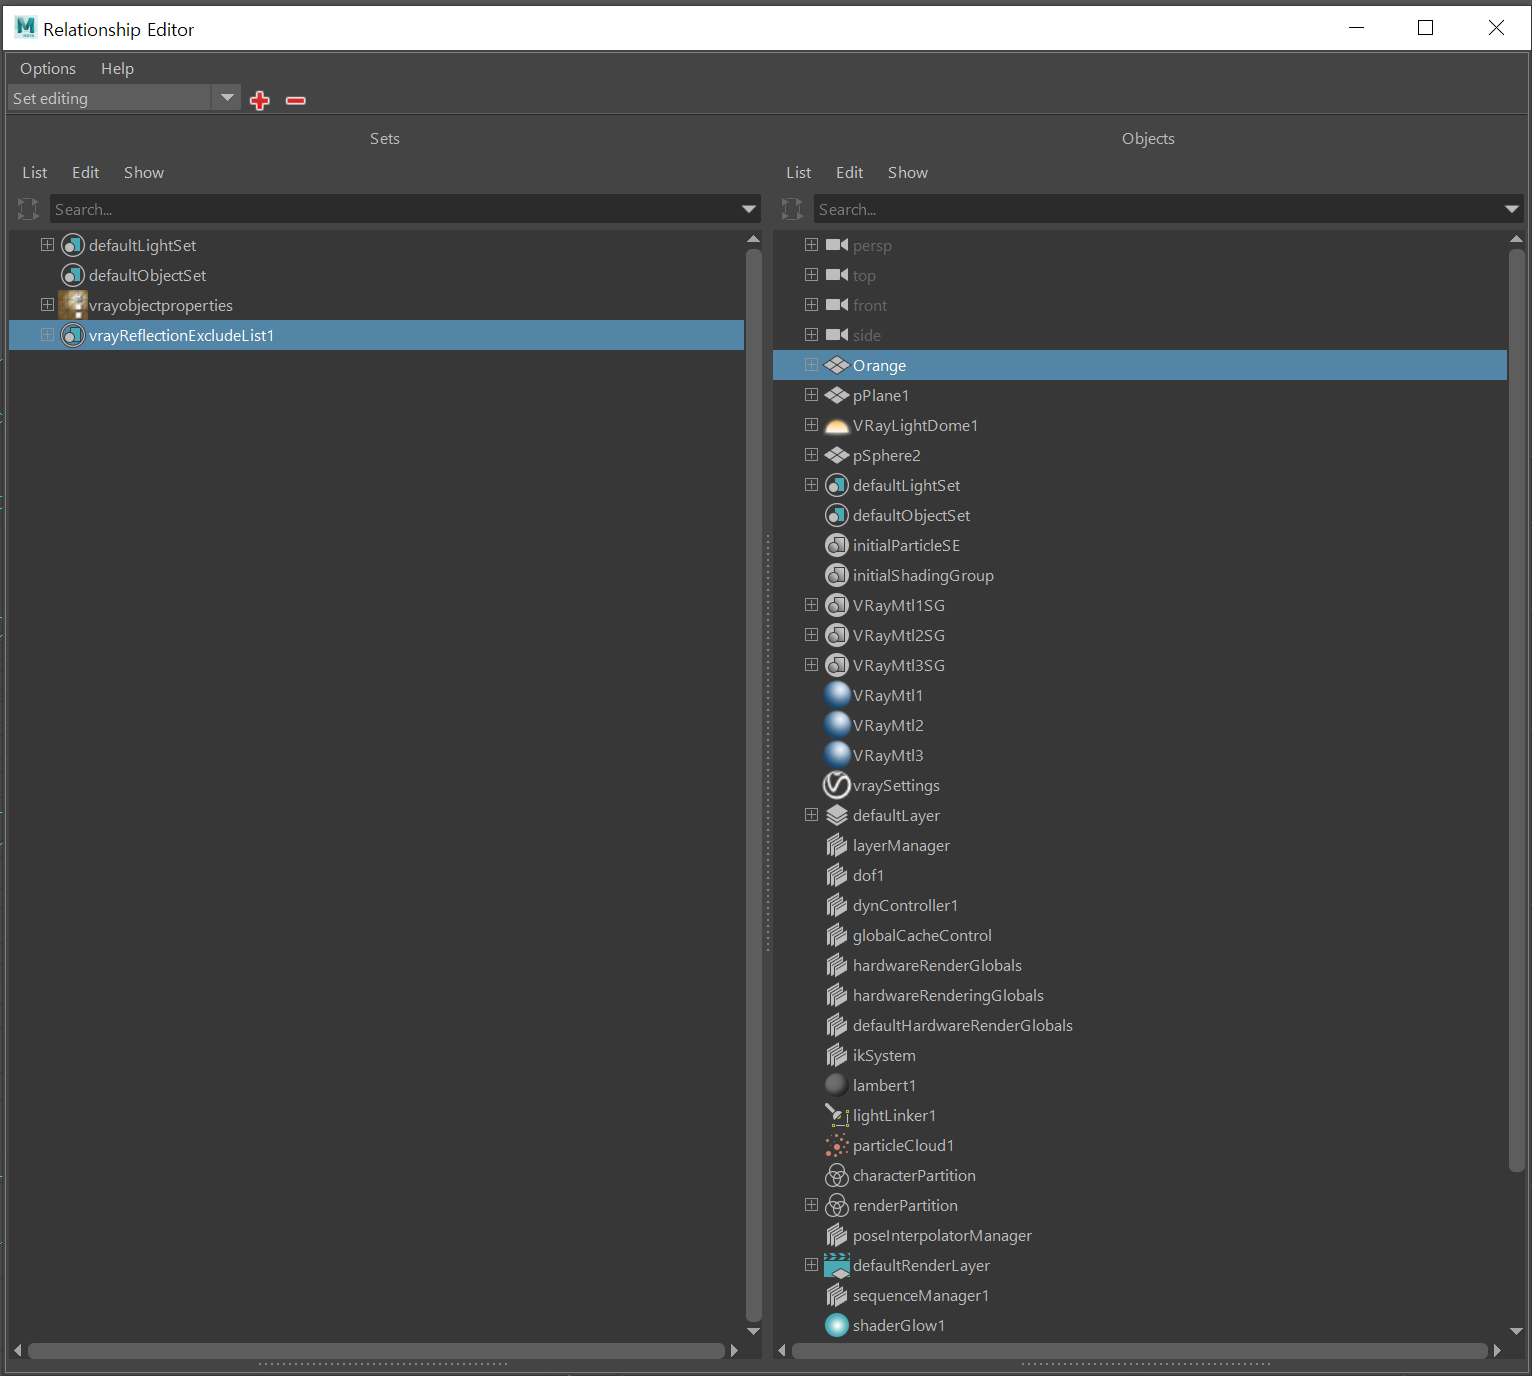Viewport: 1532px width, 1376px height.
Task: Click the Sets search filter icon
Action: click(x=28, y=209)
